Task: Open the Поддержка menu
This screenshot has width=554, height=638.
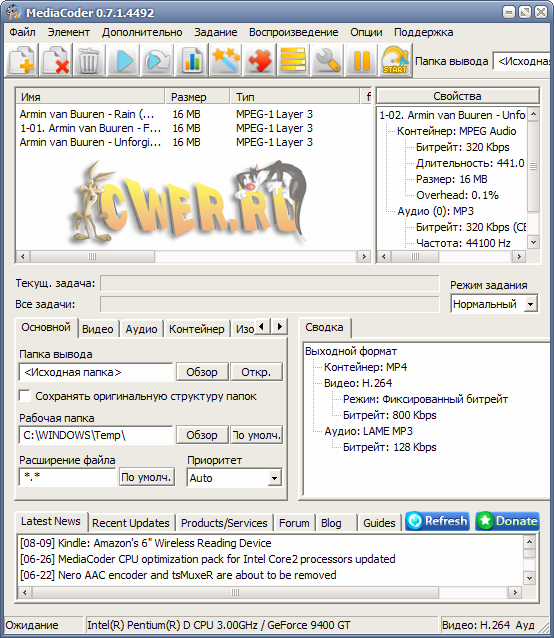Action: click(423, 32)
